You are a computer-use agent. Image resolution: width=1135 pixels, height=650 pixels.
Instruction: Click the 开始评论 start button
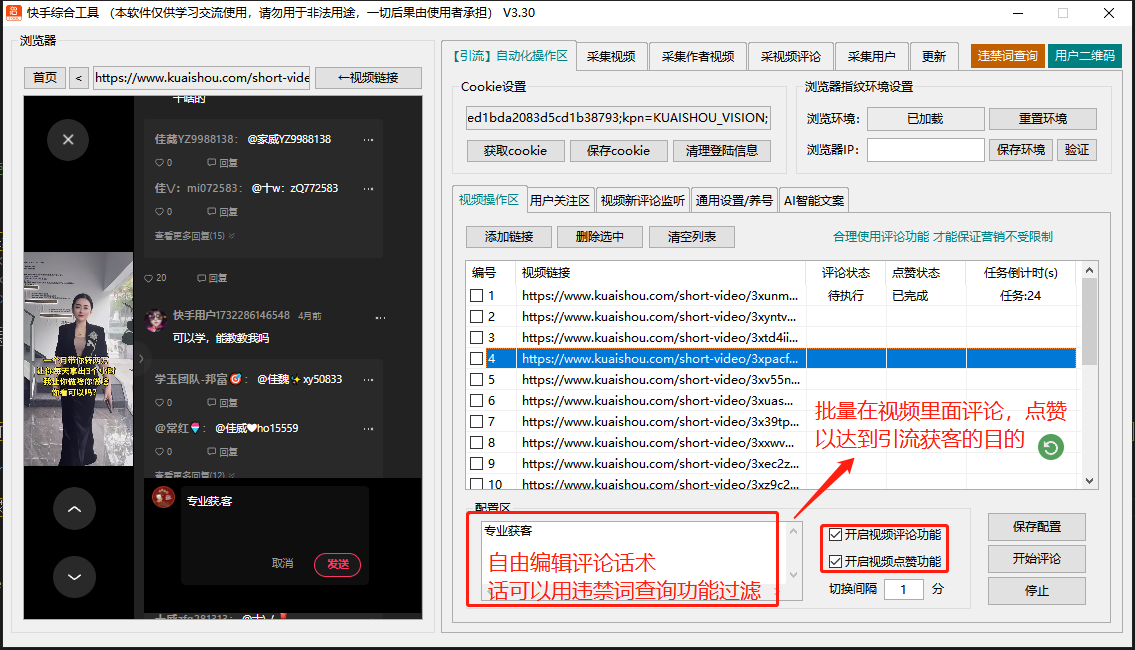pyautogui.click(x=1036, y=558)
